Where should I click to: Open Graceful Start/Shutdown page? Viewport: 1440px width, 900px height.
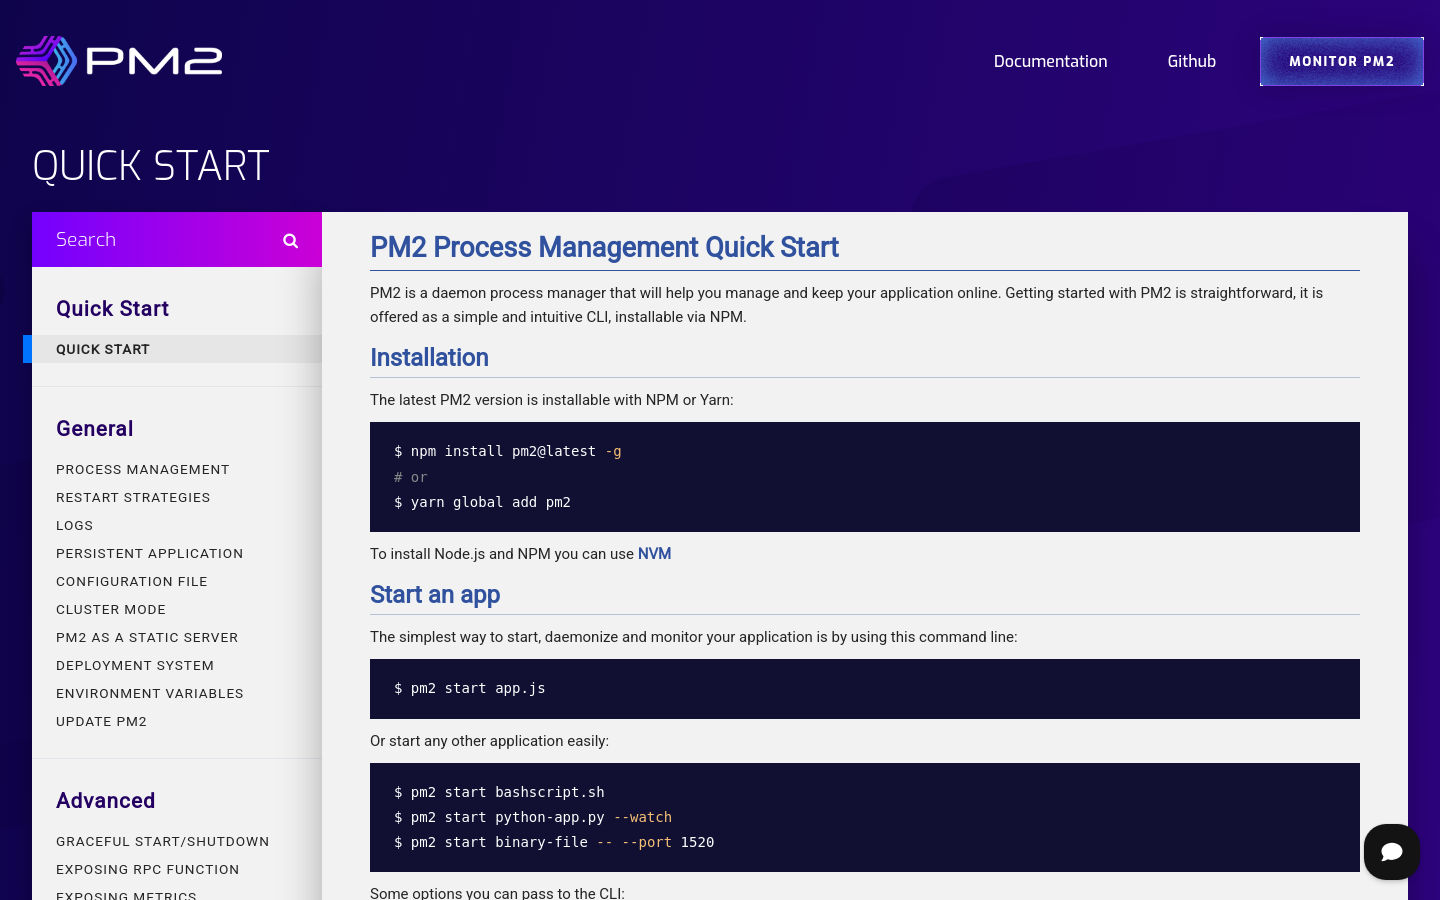163,841
